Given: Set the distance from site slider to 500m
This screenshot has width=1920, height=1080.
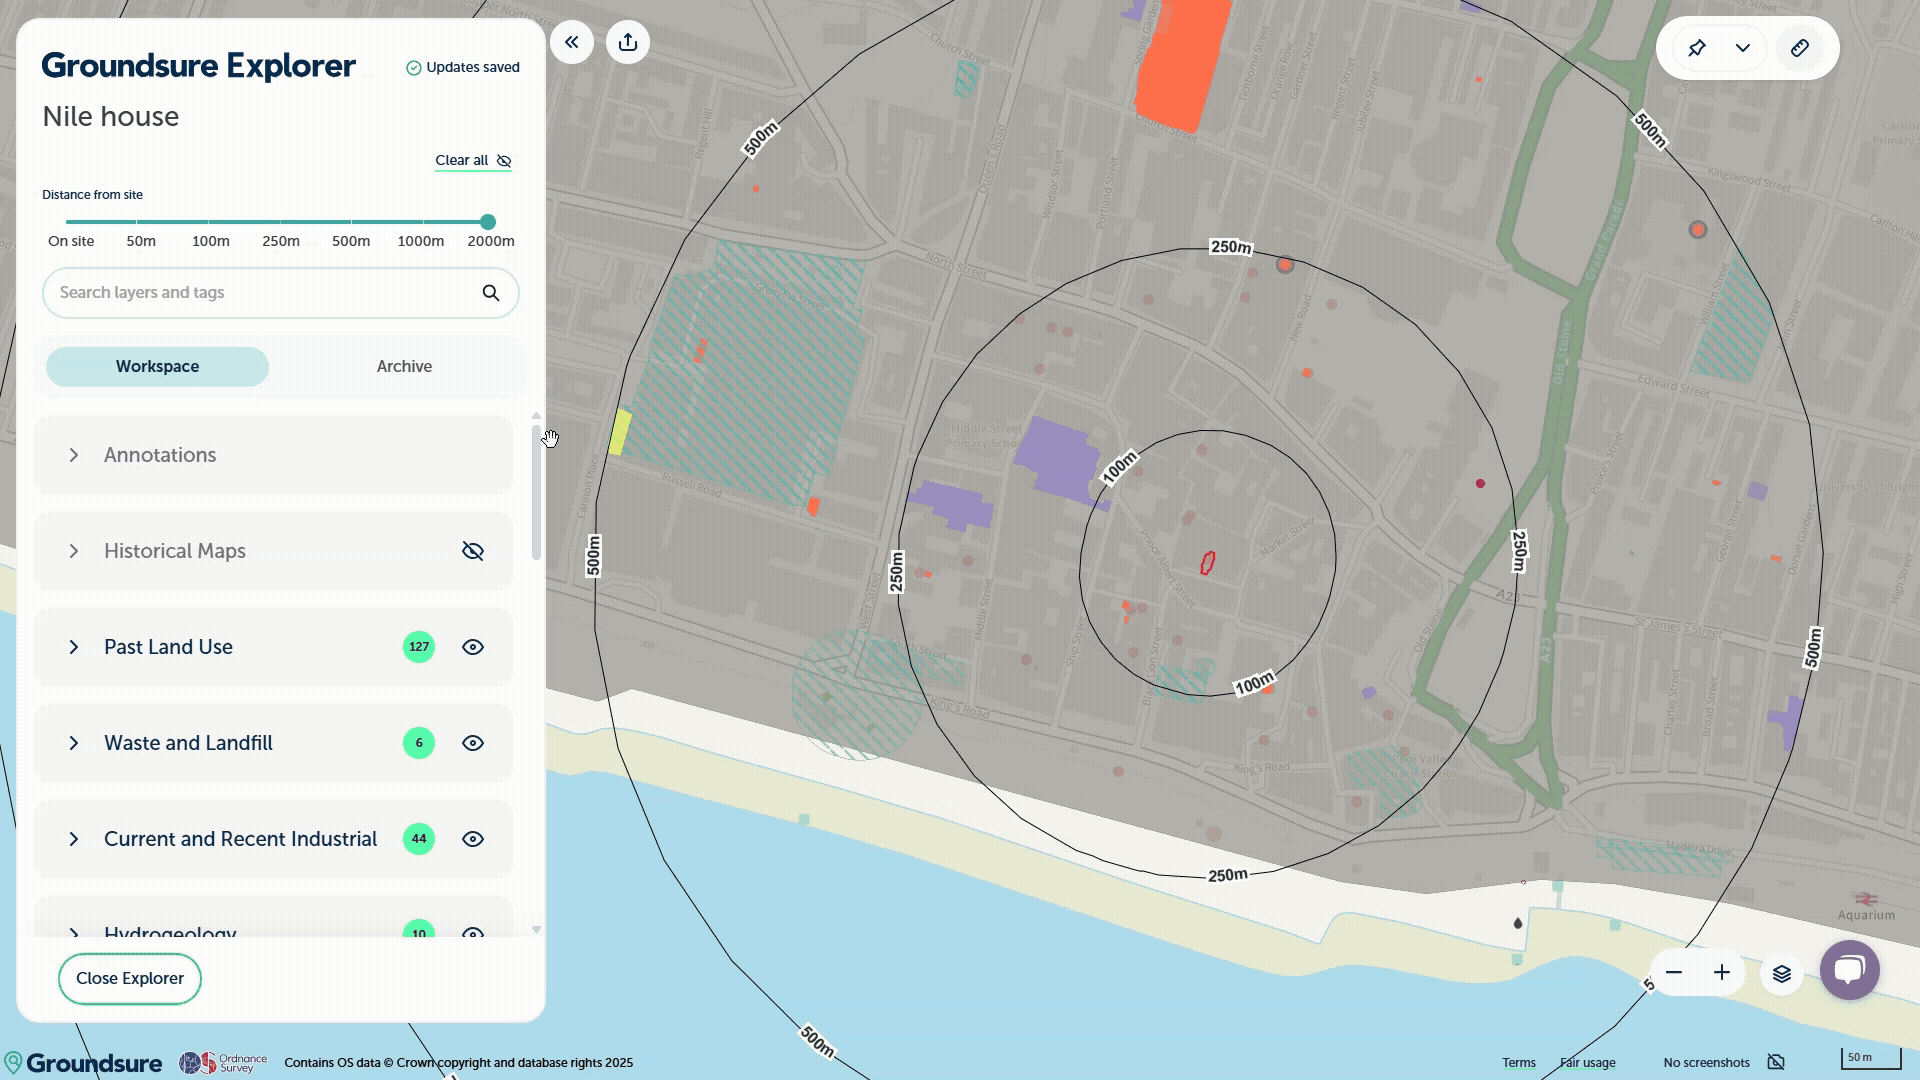Looking at the screenshot, I should pos(349,221).
